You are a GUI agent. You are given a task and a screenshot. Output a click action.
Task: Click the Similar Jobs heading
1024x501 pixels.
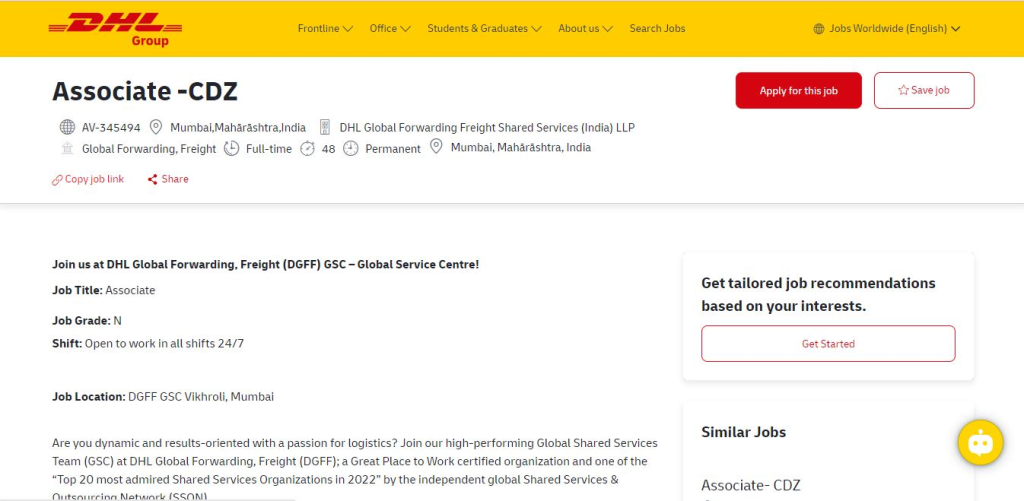coord(744,432)
